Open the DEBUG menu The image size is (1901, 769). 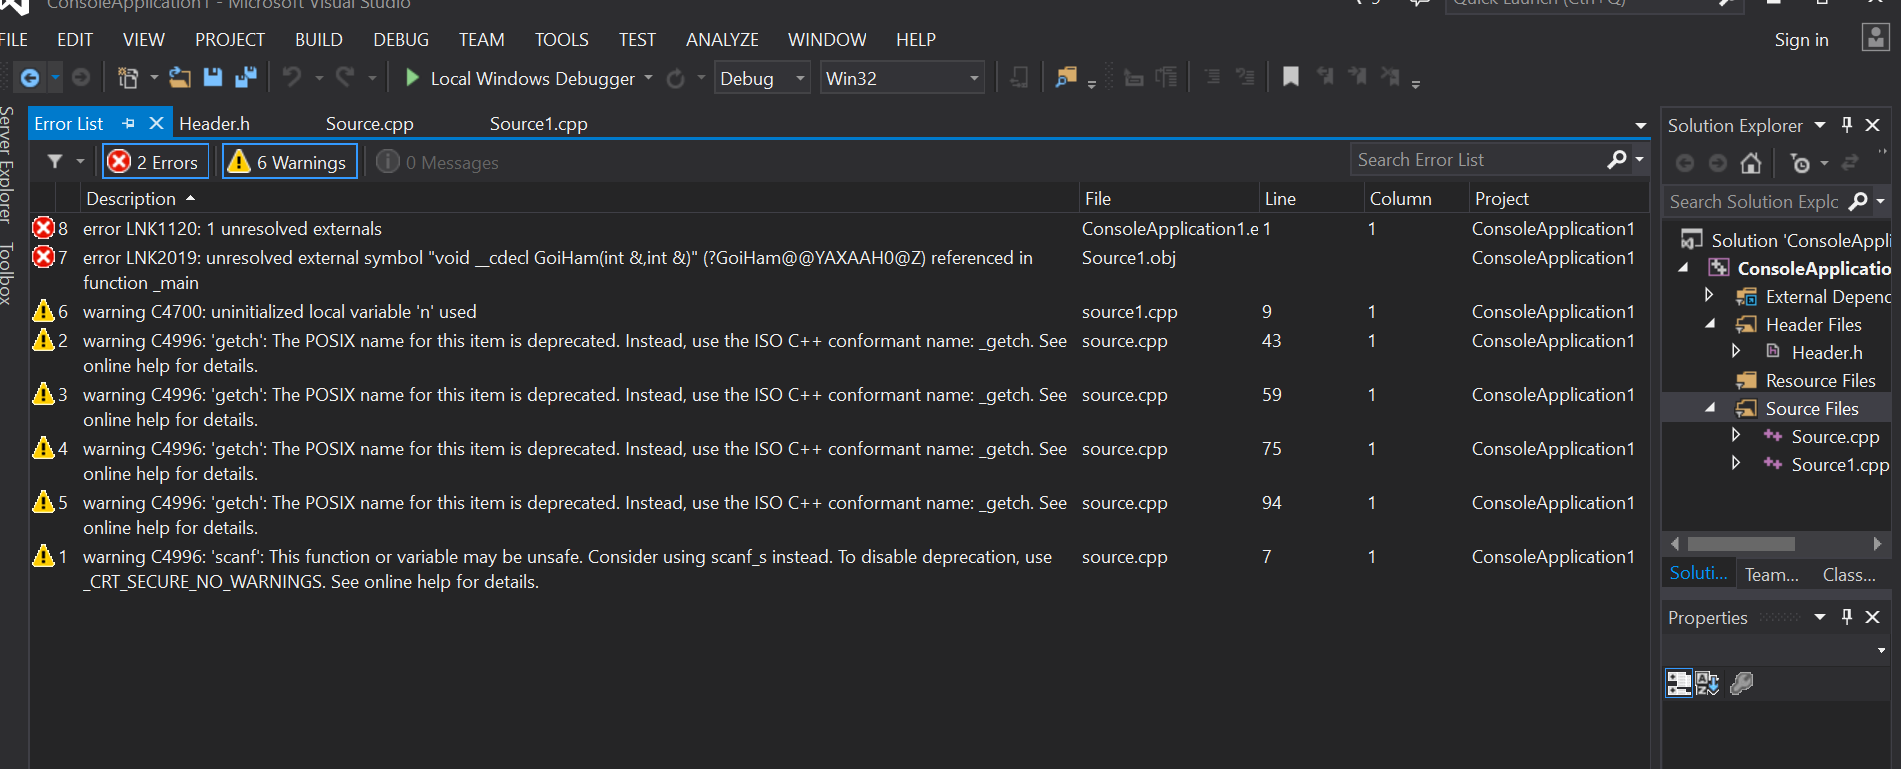(x=401, y=40)
